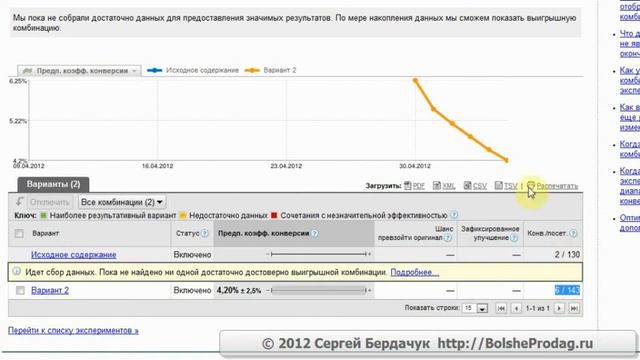Switch to the Варианты (2) tab
Viewport: 640px width, 360px height.
point(53,184)
